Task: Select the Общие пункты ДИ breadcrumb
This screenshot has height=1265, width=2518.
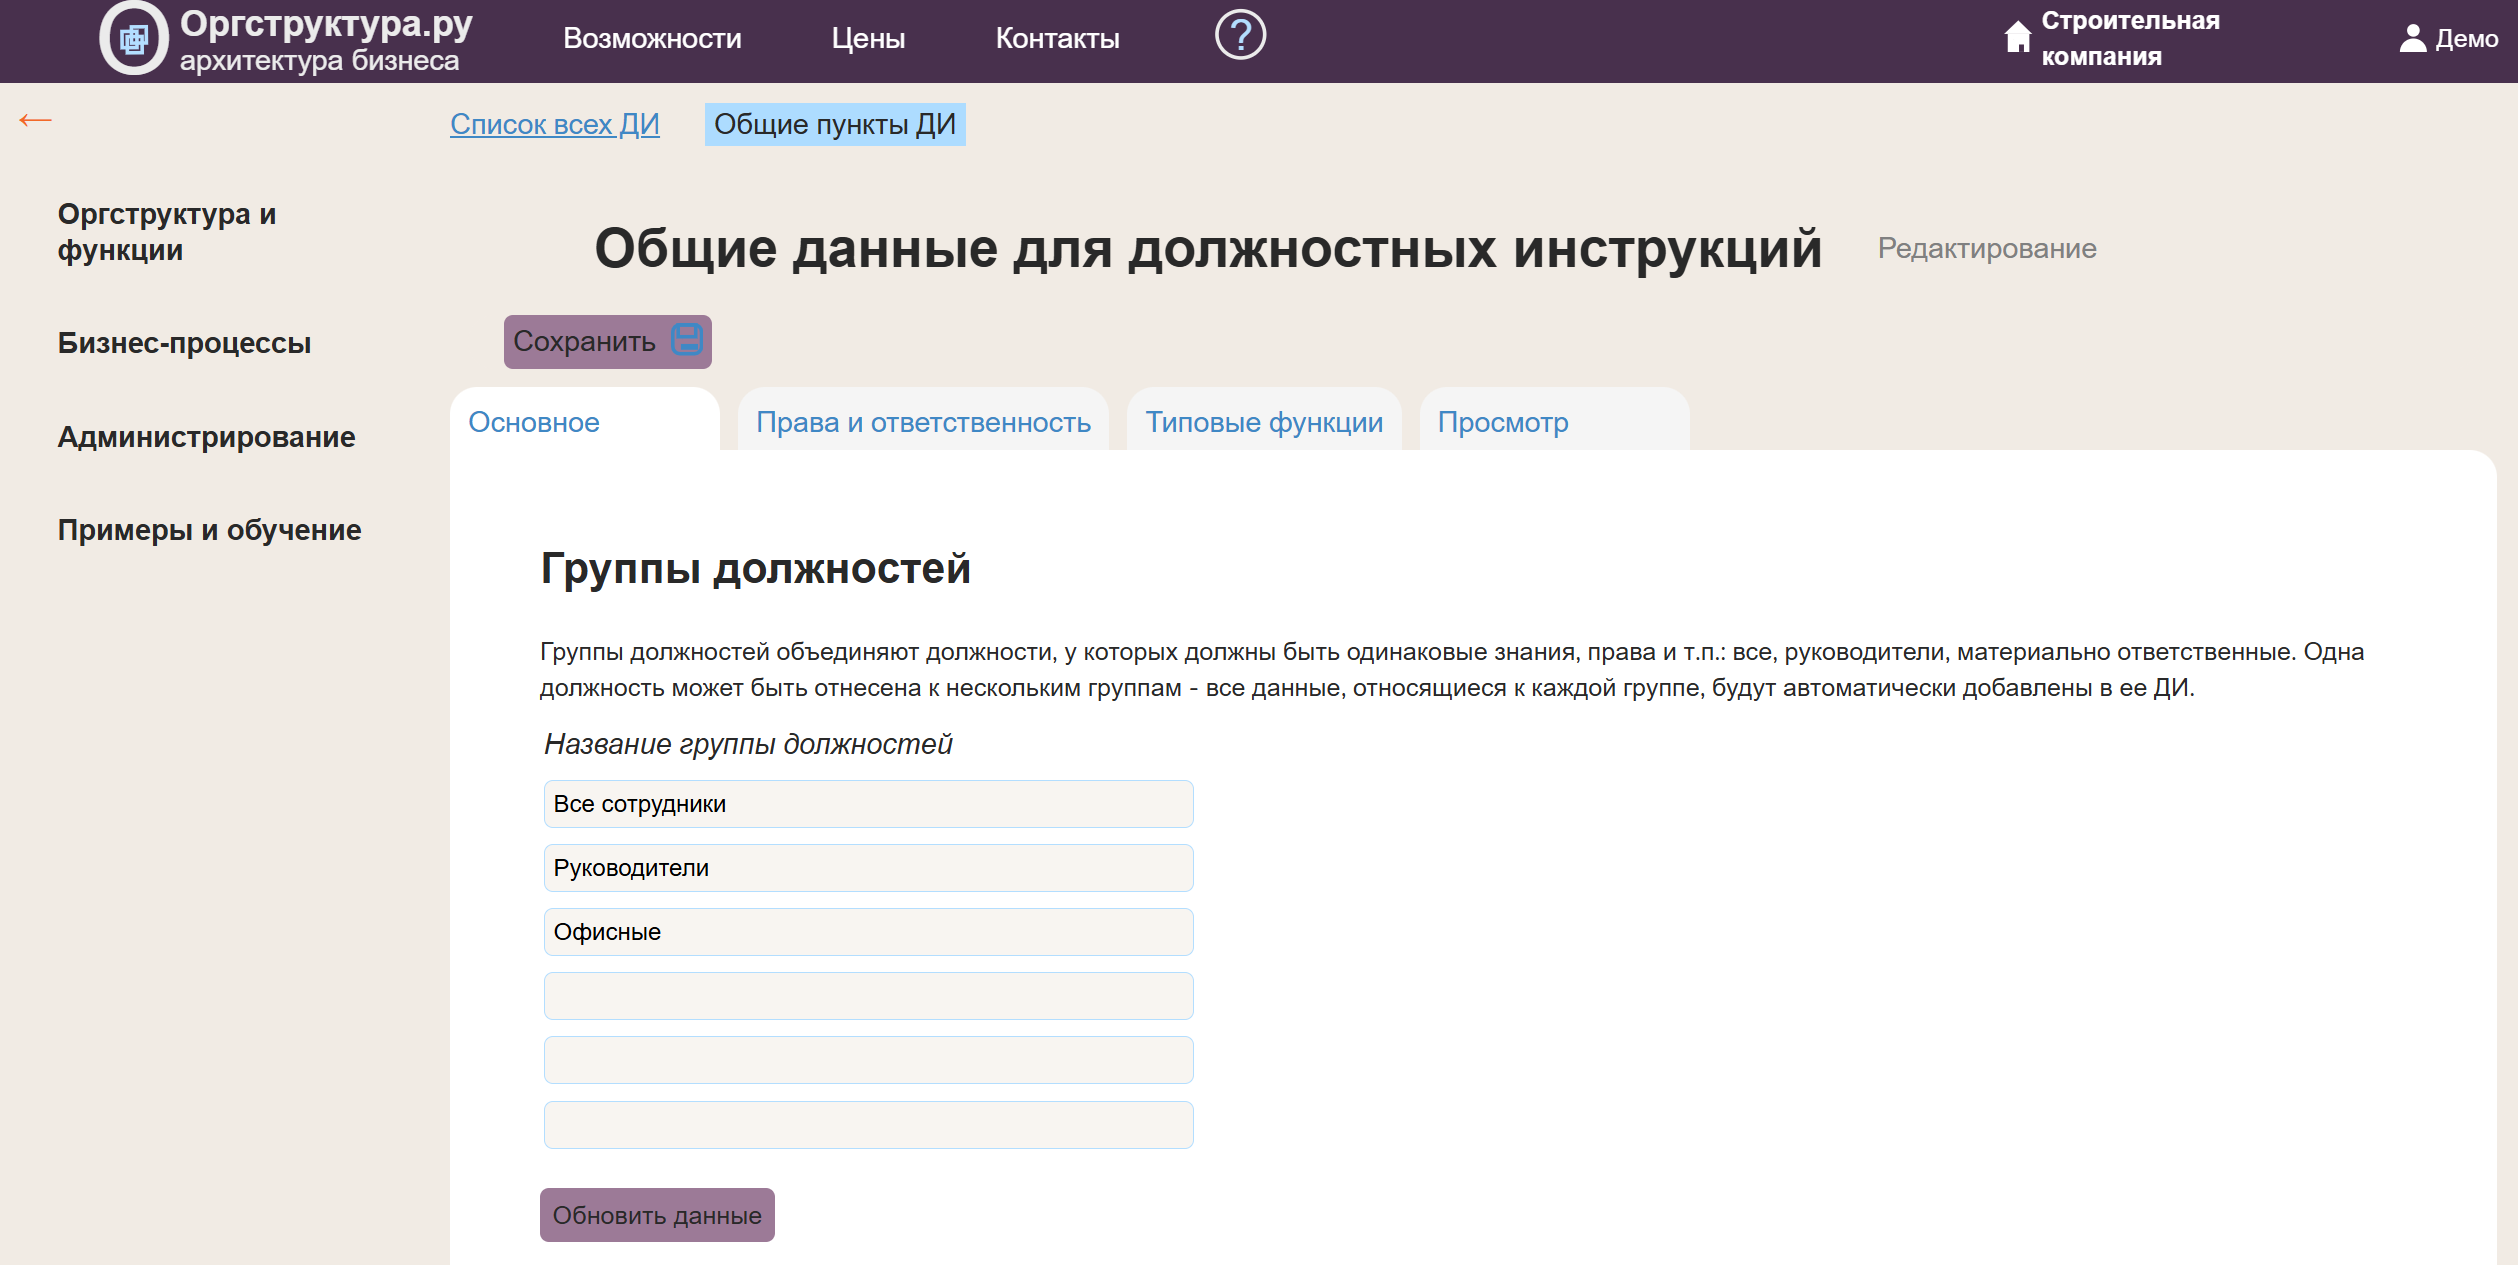Action: pyautogui.click(x=835, y=124)
